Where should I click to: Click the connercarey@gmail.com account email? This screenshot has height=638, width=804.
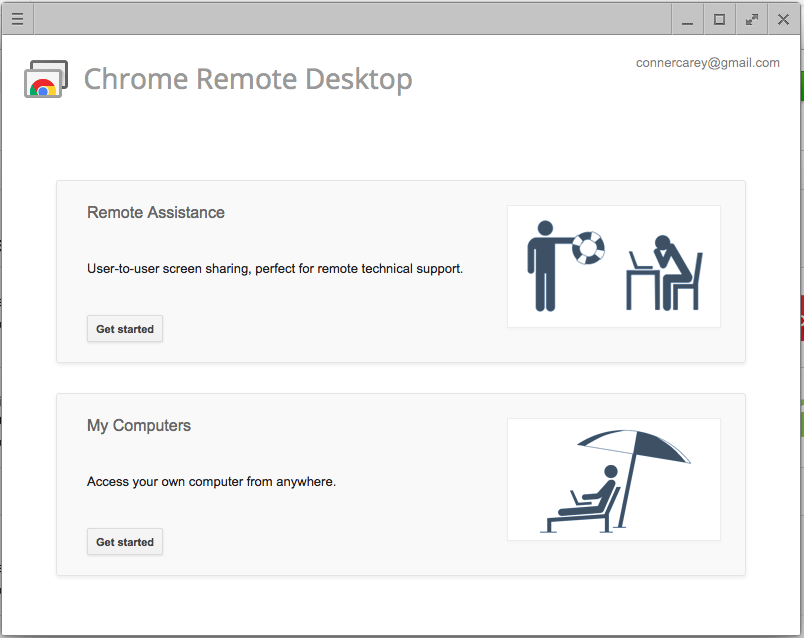(708, 63)
